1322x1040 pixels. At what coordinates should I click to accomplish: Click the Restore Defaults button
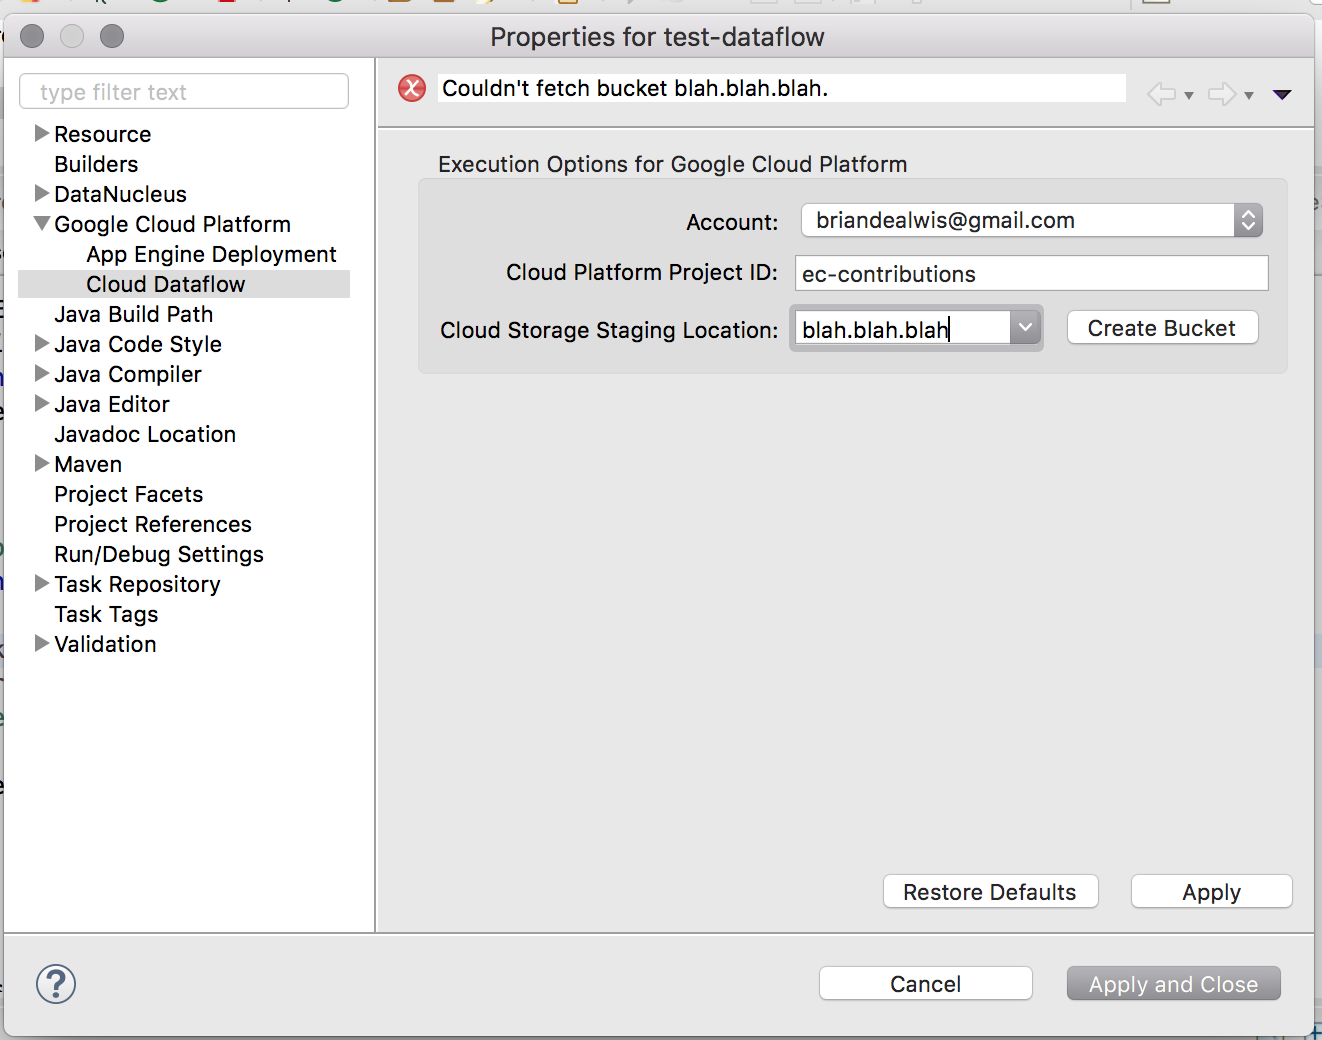point(990,891)
